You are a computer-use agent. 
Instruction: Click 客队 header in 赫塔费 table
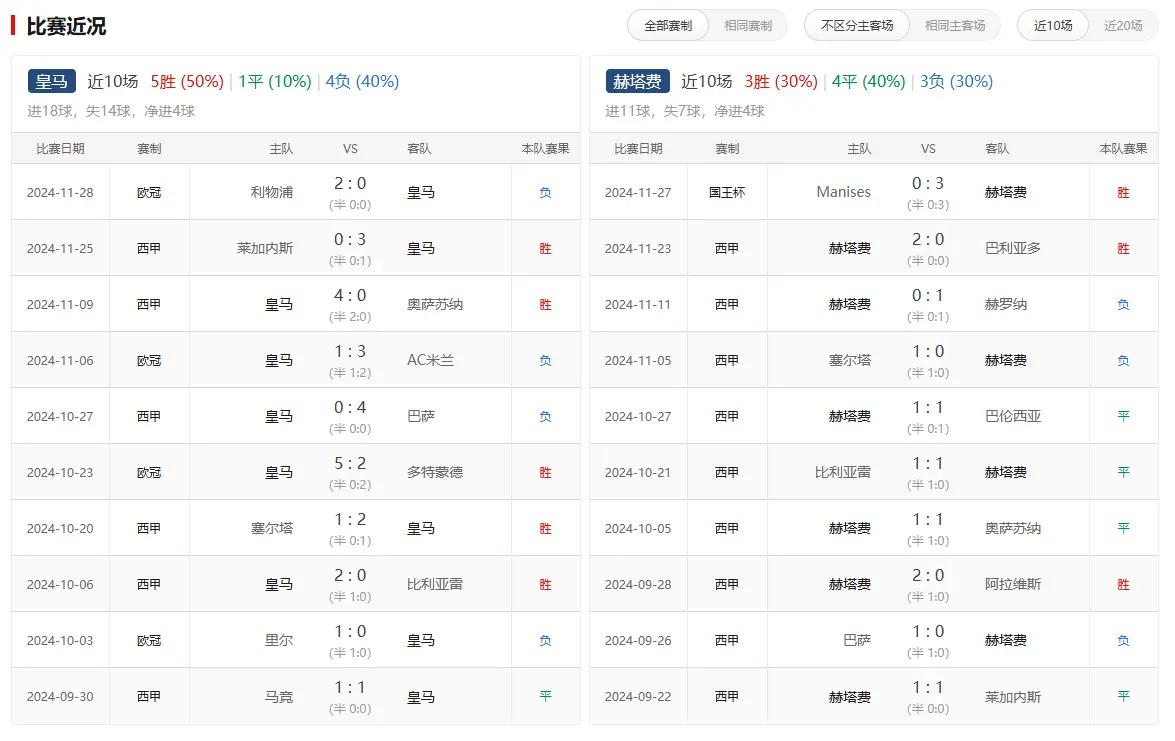click(x=997, y=148)
